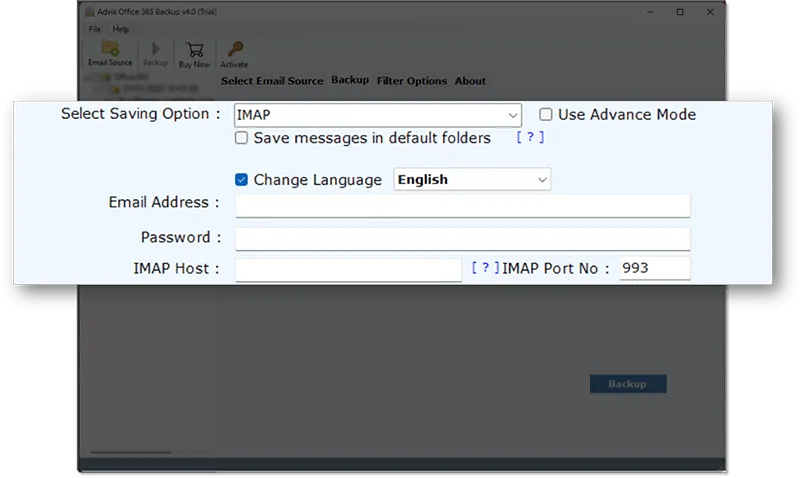800x478 pixels.
Task: Open the Buy Now cart icon
Action: (194, 55)
